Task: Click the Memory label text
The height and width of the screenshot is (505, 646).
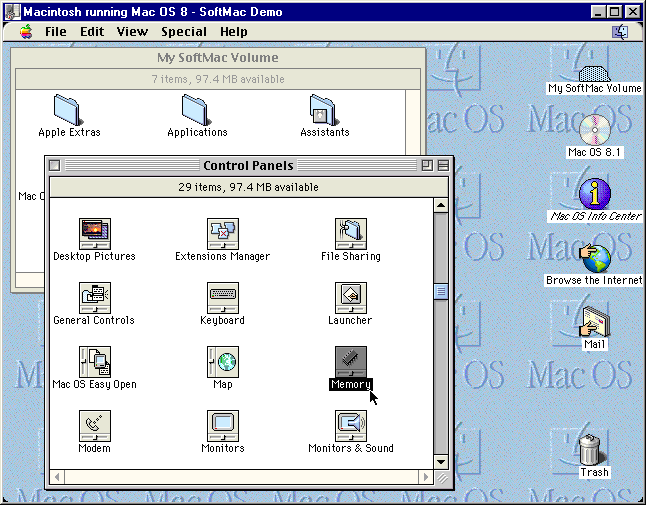Action: pos(351,384)
